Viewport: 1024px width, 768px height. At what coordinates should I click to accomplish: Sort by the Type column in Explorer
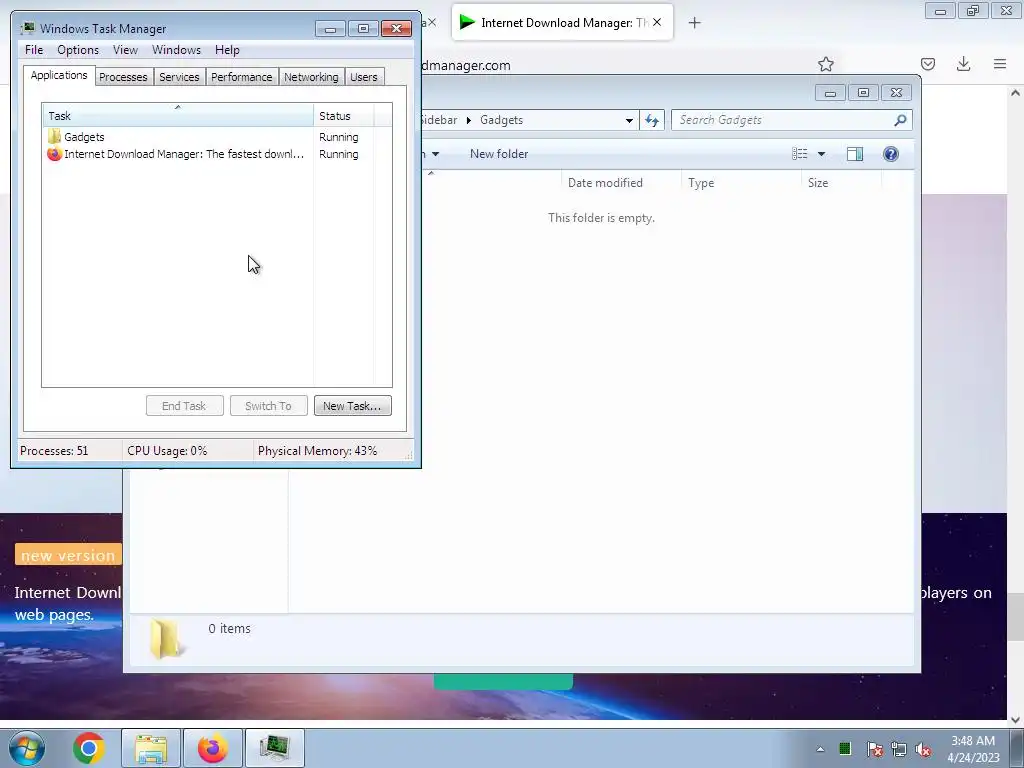[741, 183]
